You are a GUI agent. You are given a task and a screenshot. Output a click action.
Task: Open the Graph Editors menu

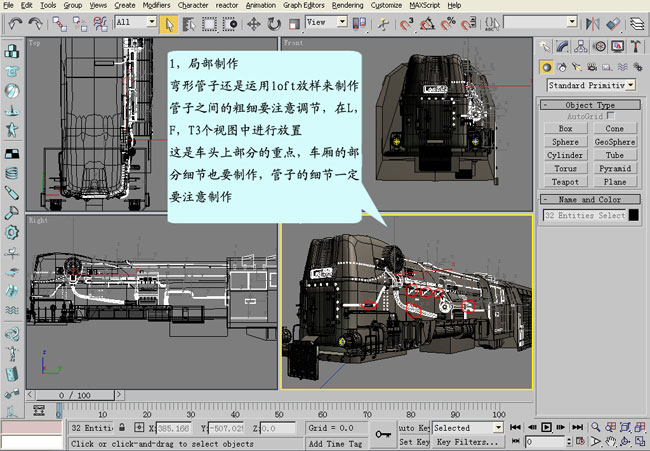304,5
